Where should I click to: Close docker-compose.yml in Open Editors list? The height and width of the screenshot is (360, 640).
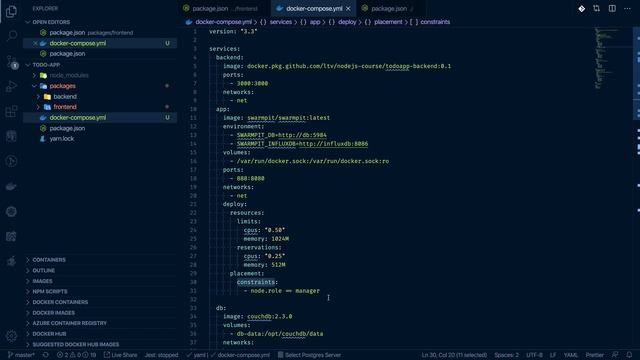coord(35,43)
